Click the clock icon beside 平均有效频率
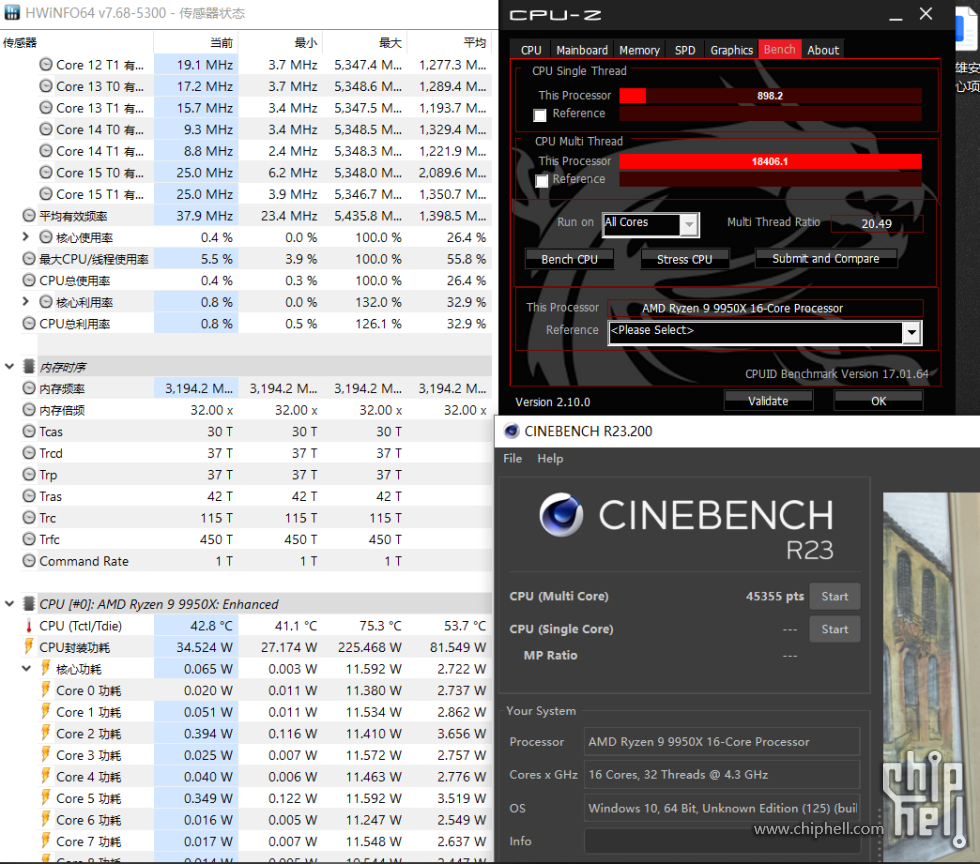Image resolution: width=980 pixels, height=864 pixels. click(x=29, y=216)
